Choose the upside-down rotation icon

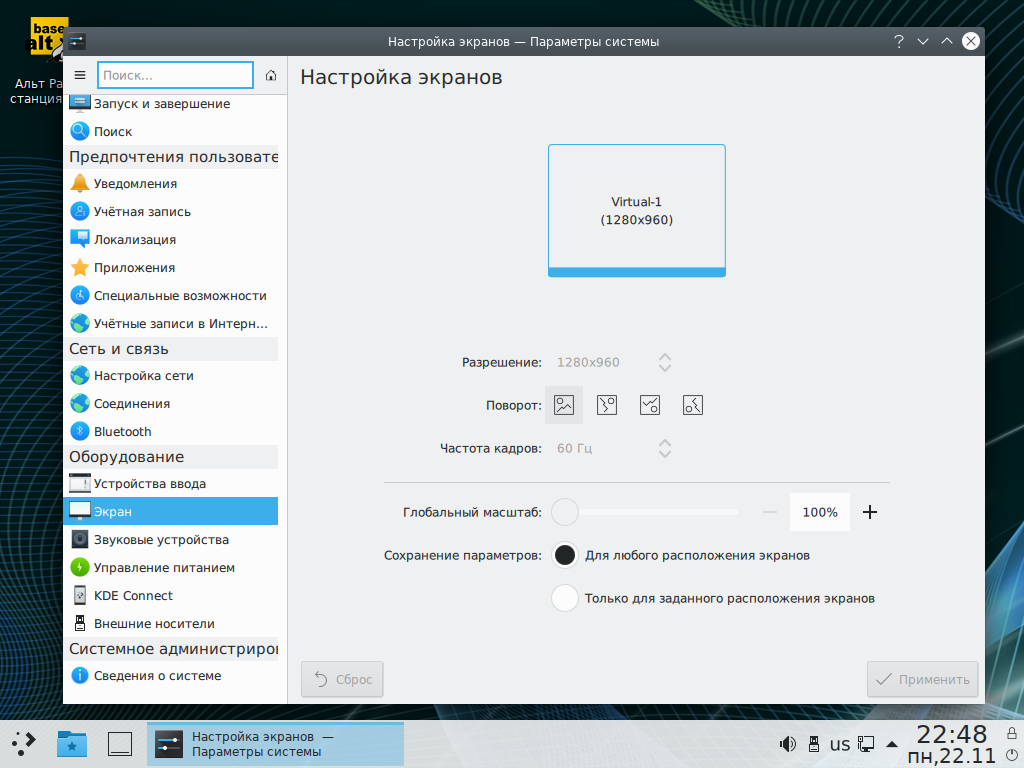pos(650,405)
